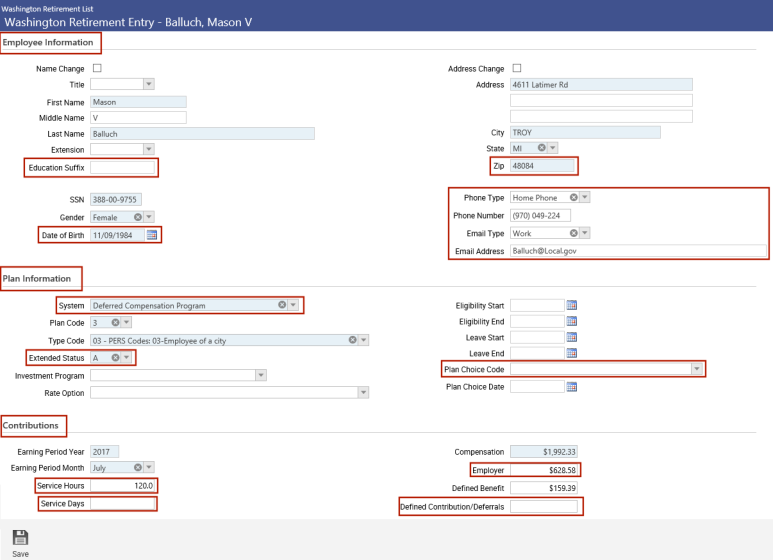Clear the System field value

coord(282,305)
